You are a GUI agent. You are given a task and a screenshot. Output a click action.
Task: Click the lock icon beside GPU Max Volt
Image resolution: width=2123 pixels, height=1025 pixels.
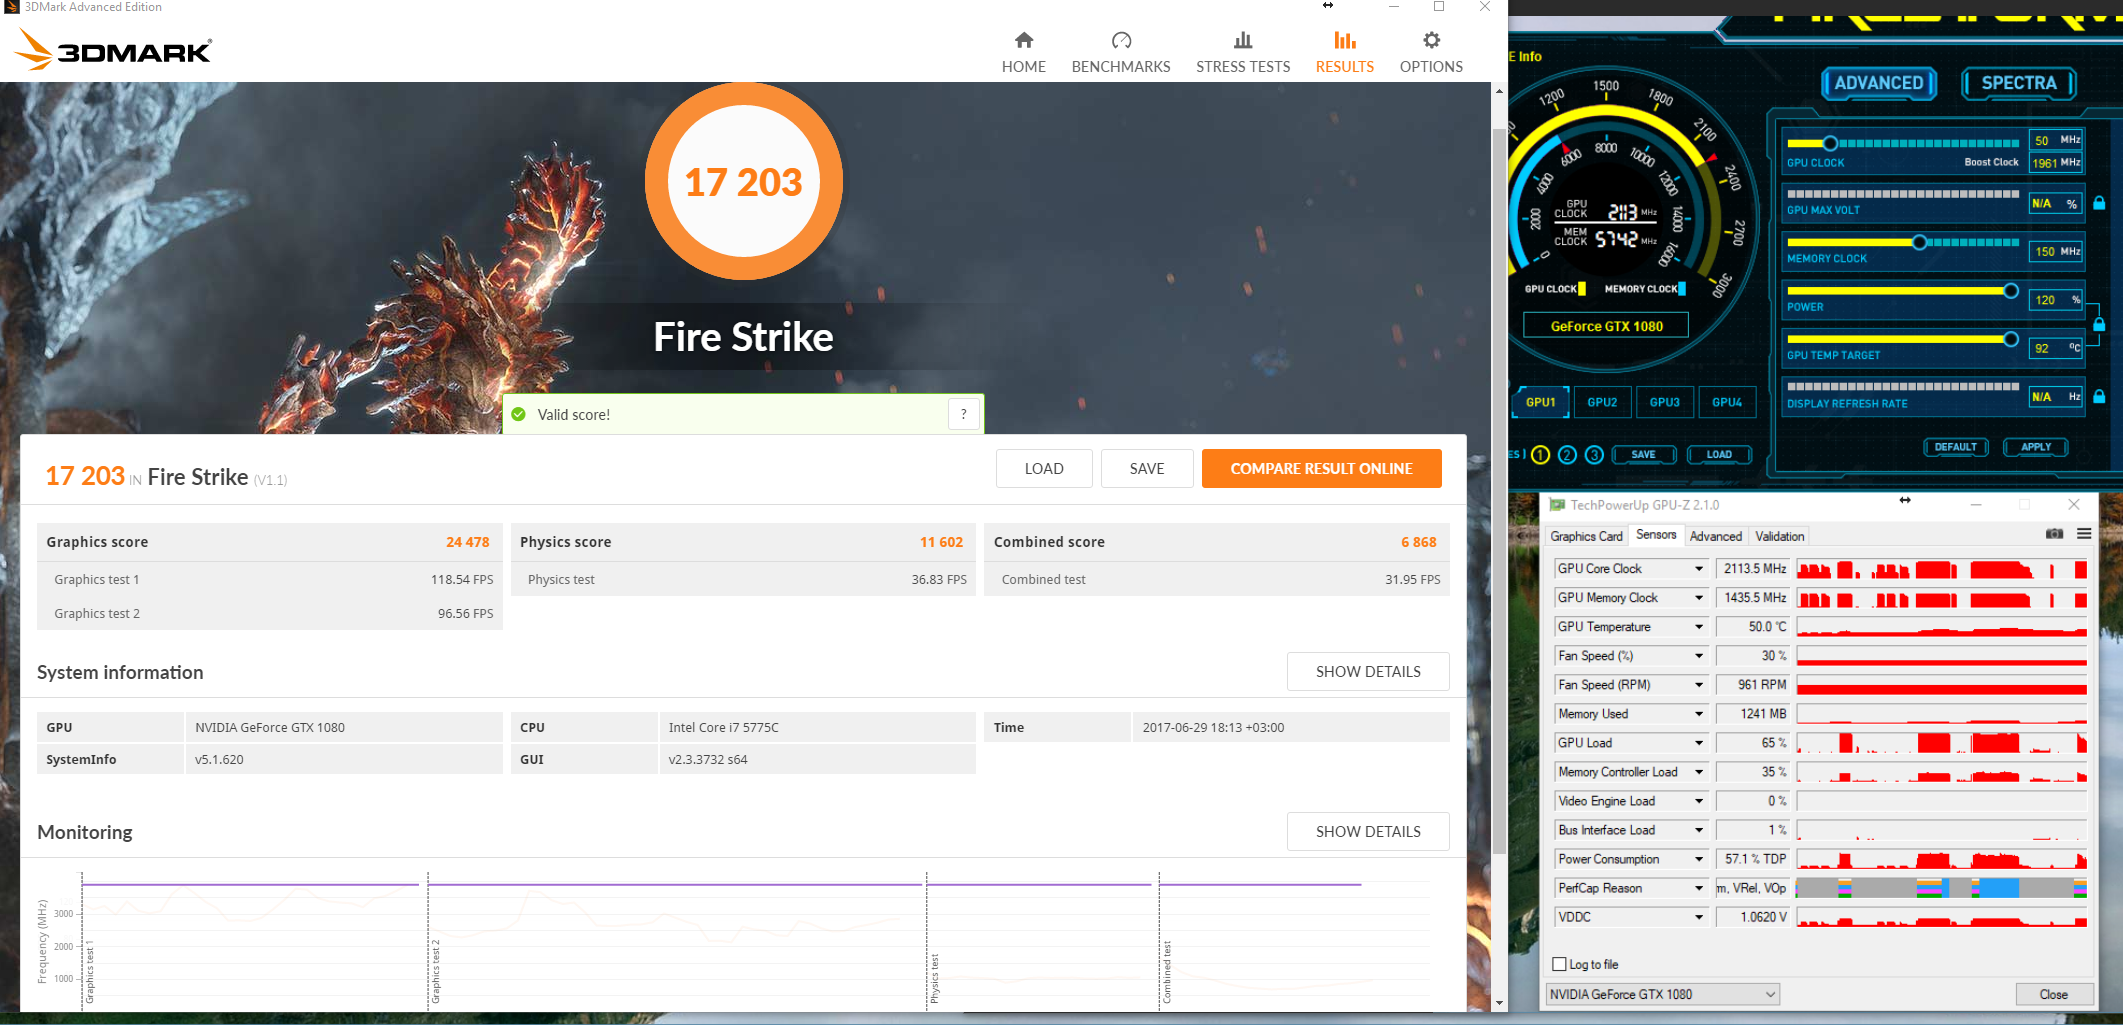point(2099,203)
